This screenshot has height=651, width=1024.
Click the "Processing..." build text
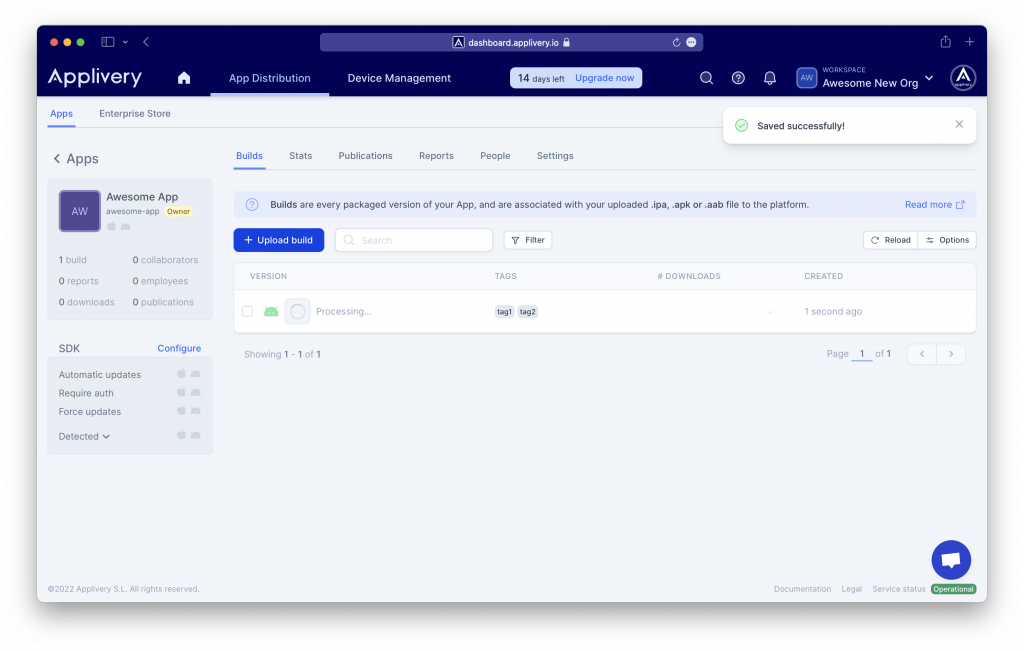(x=344, y=311)
